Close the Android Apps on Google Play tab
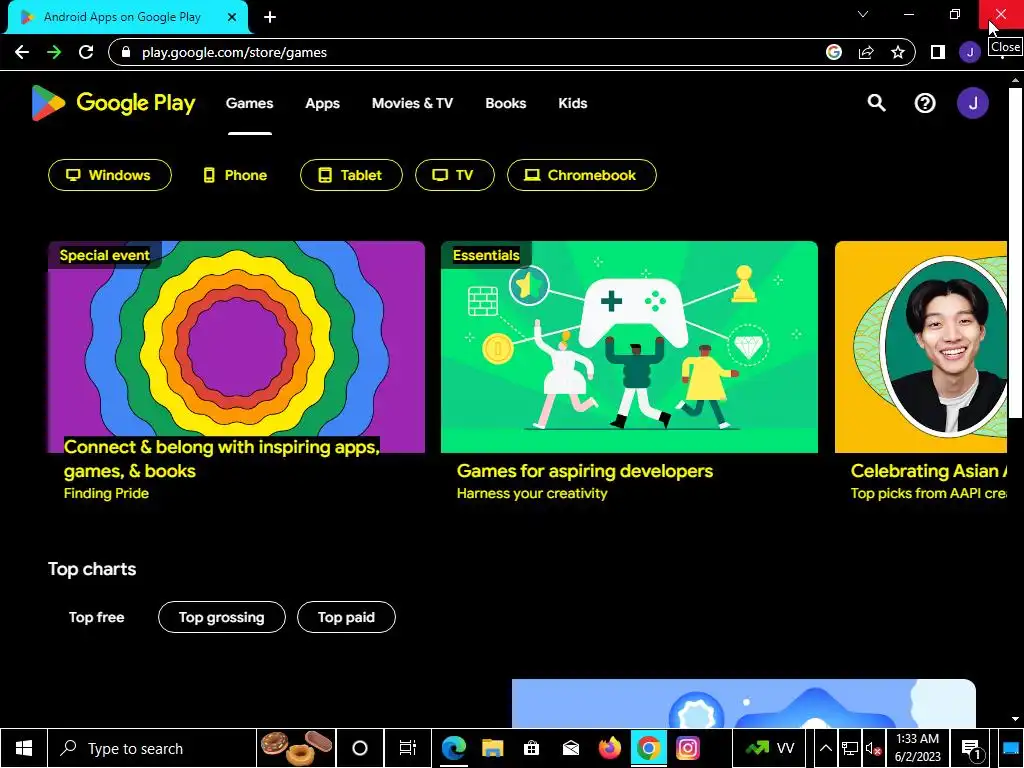The image size is (1024, 768). click(232, 17)
